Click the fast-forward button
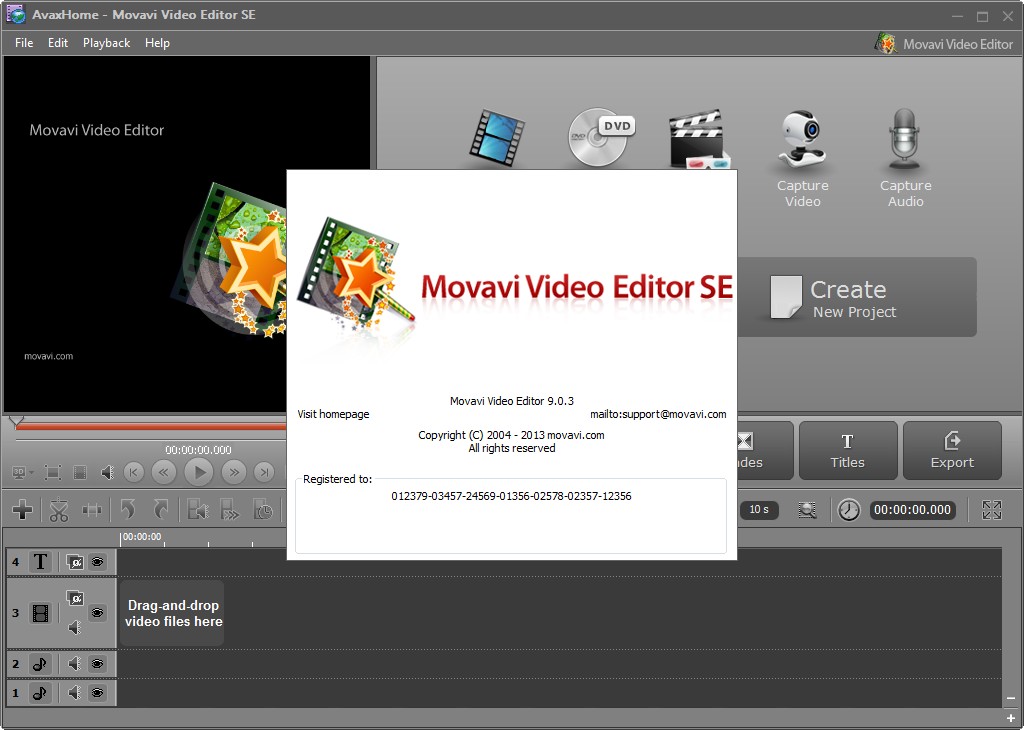Viewport: 1024px width, 730px height. pos(234,472)
